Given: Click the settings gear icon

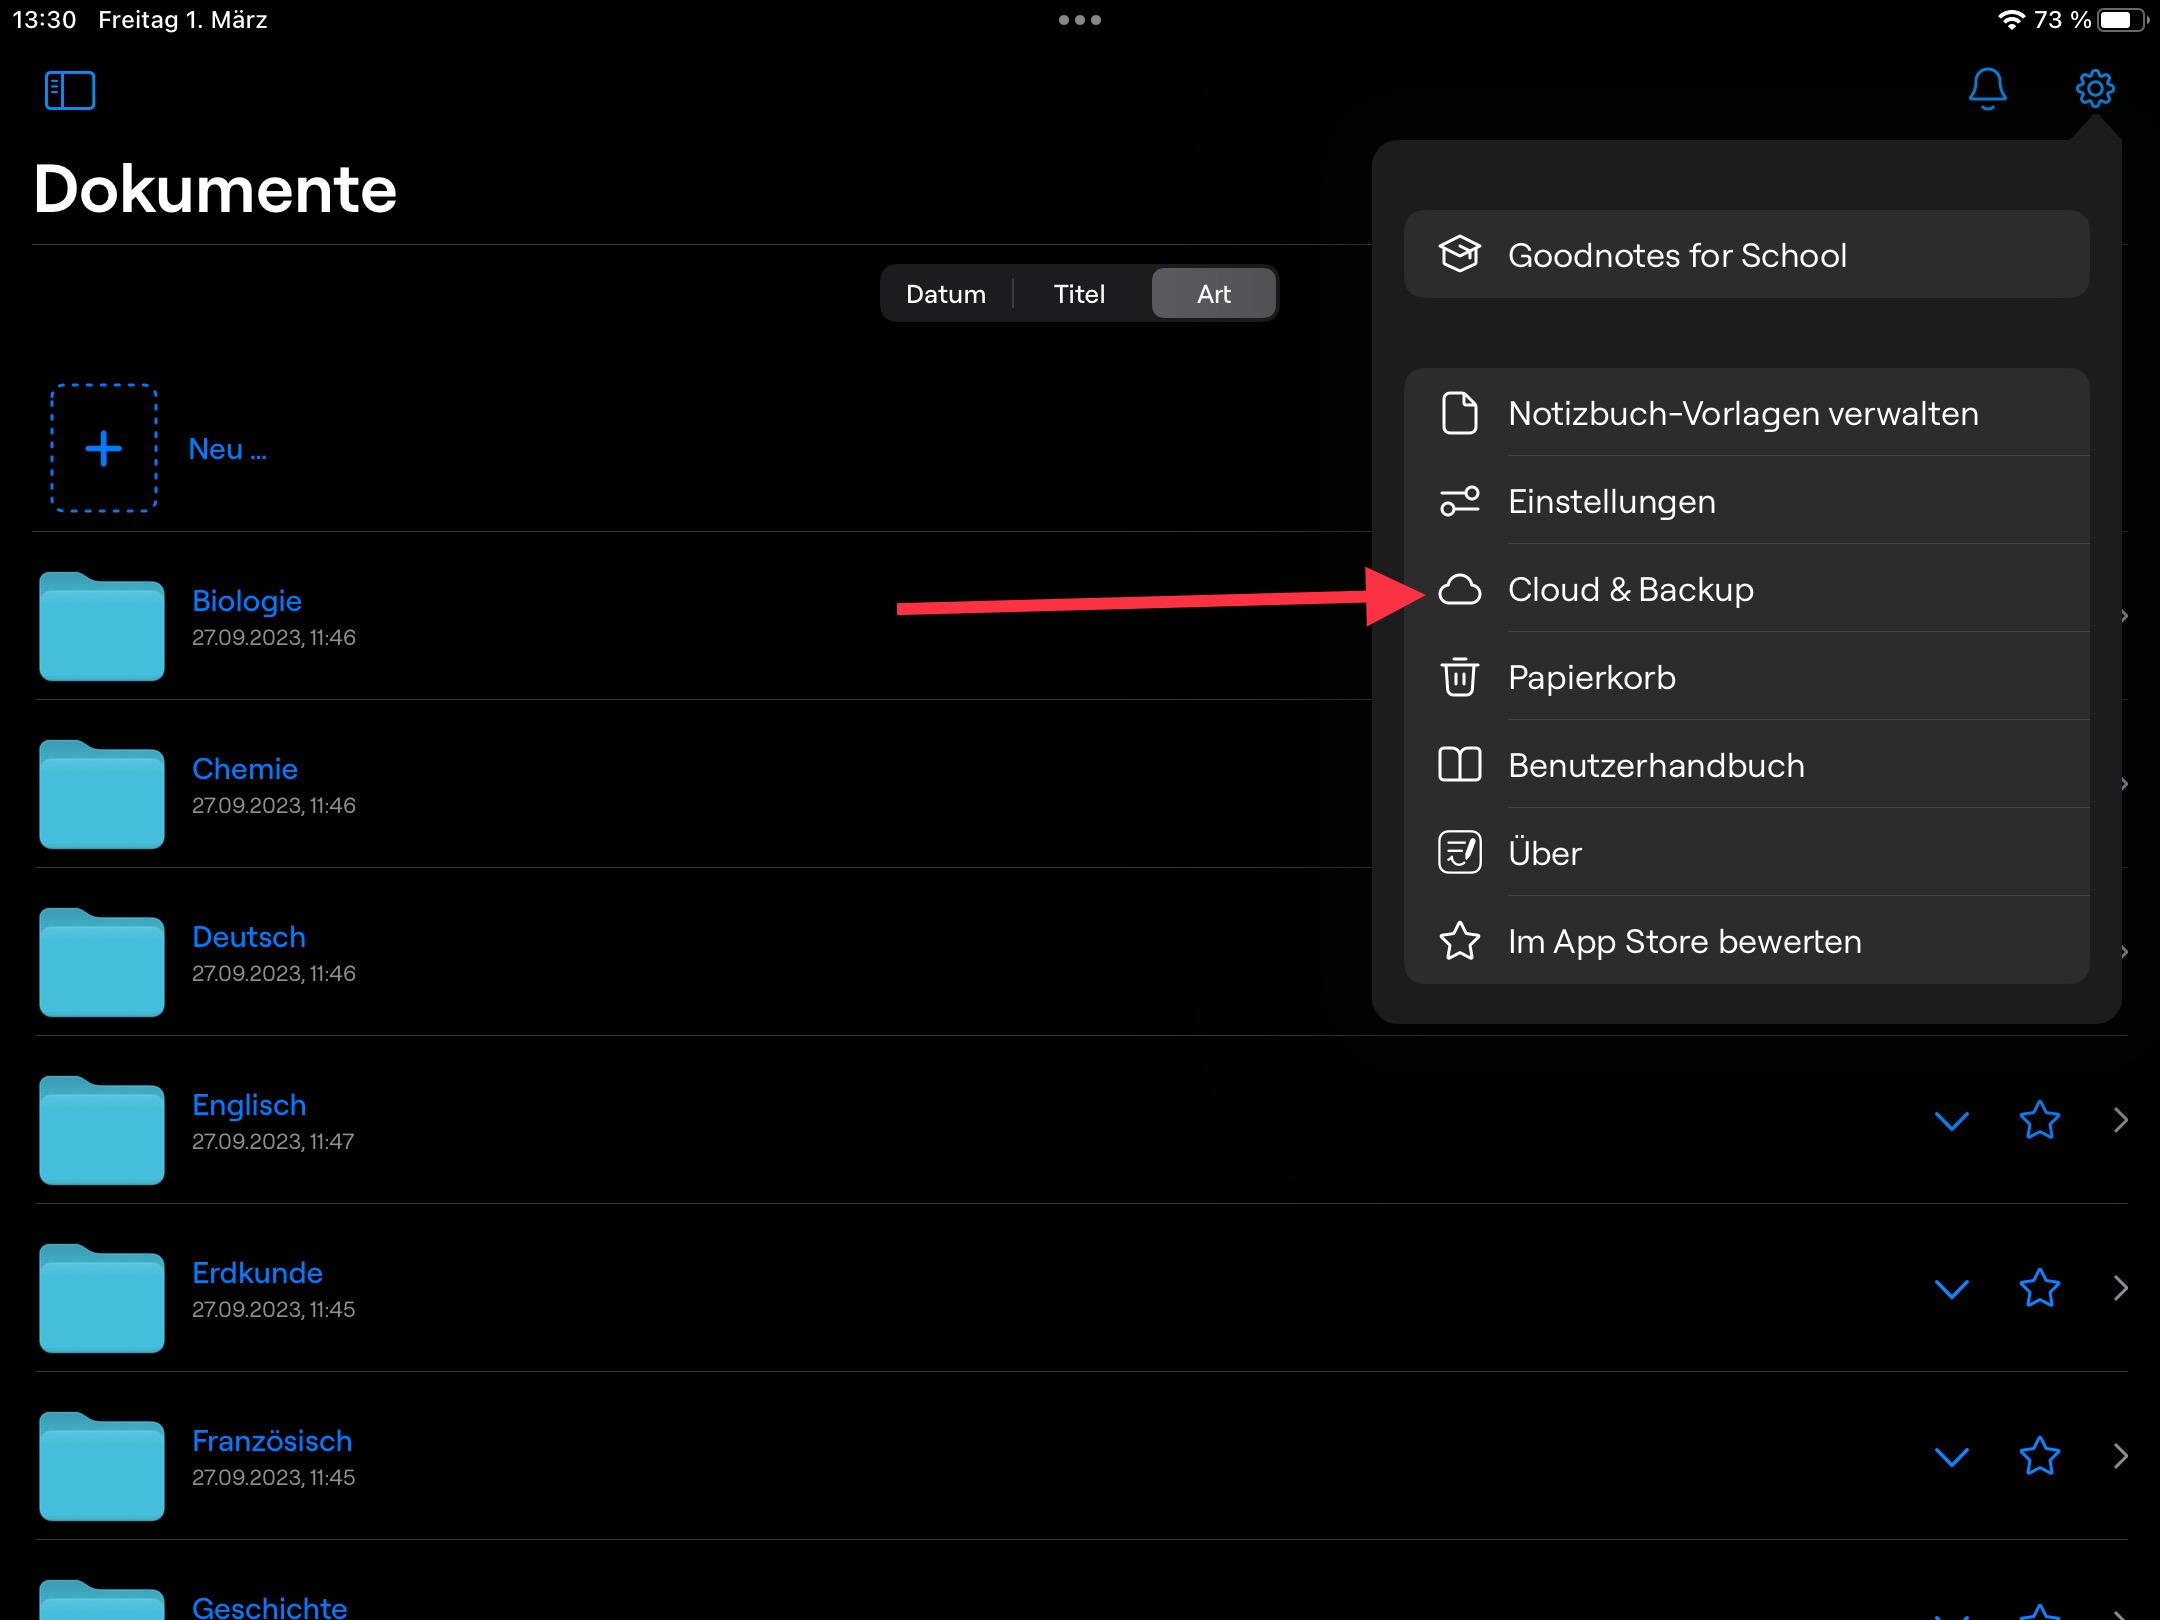Looking at the screenshot, I should point(2094,89).
